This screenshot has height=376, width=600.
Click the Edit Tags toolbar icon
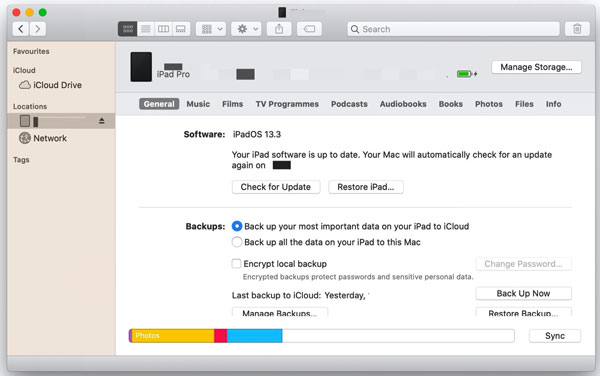[x=309, y=29]
